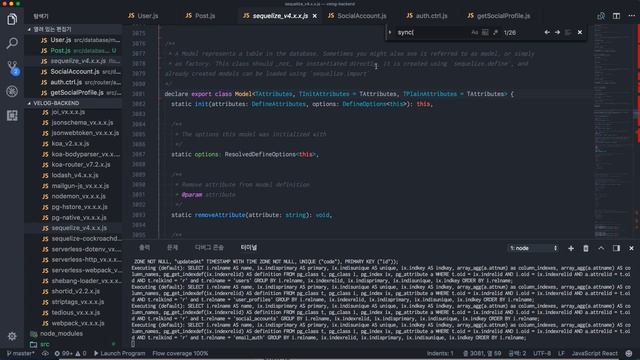Open the Explorer view in activity bar

click(x=12, y=19)
